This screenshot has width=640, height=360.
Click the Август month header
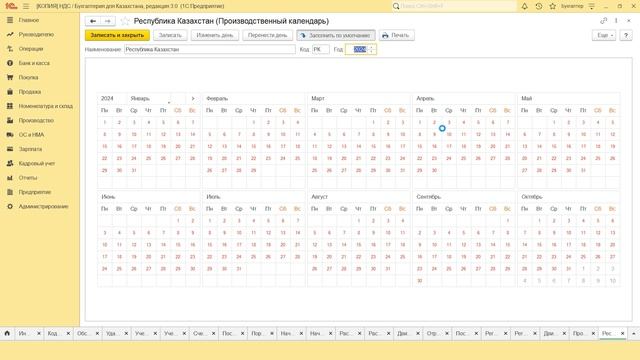coord(319,197)
